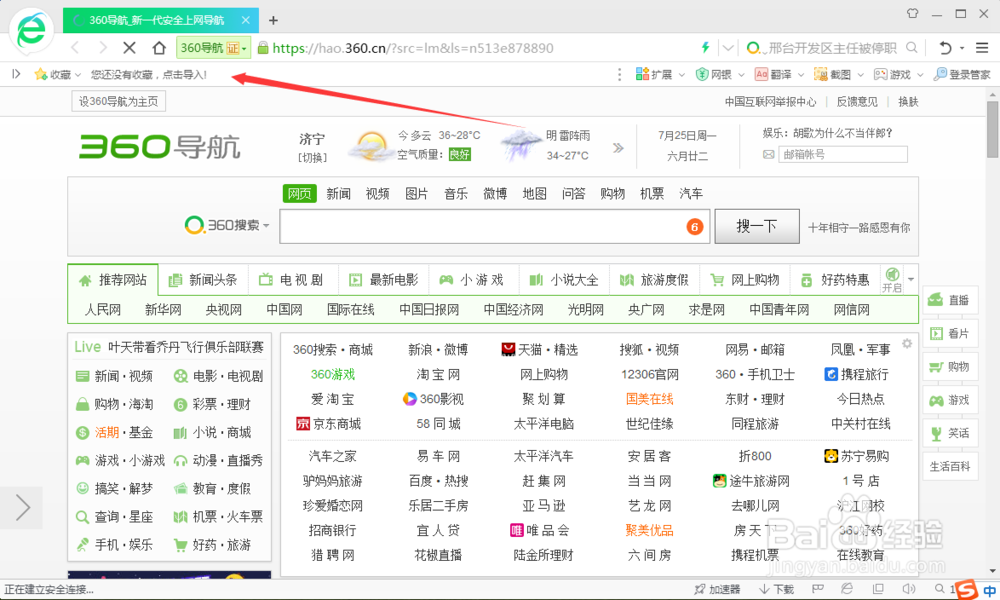Image resolution: width=1000 pixels, height=600 pixels.
Task: Click the back navigation arrow
Action: (75, 48)
